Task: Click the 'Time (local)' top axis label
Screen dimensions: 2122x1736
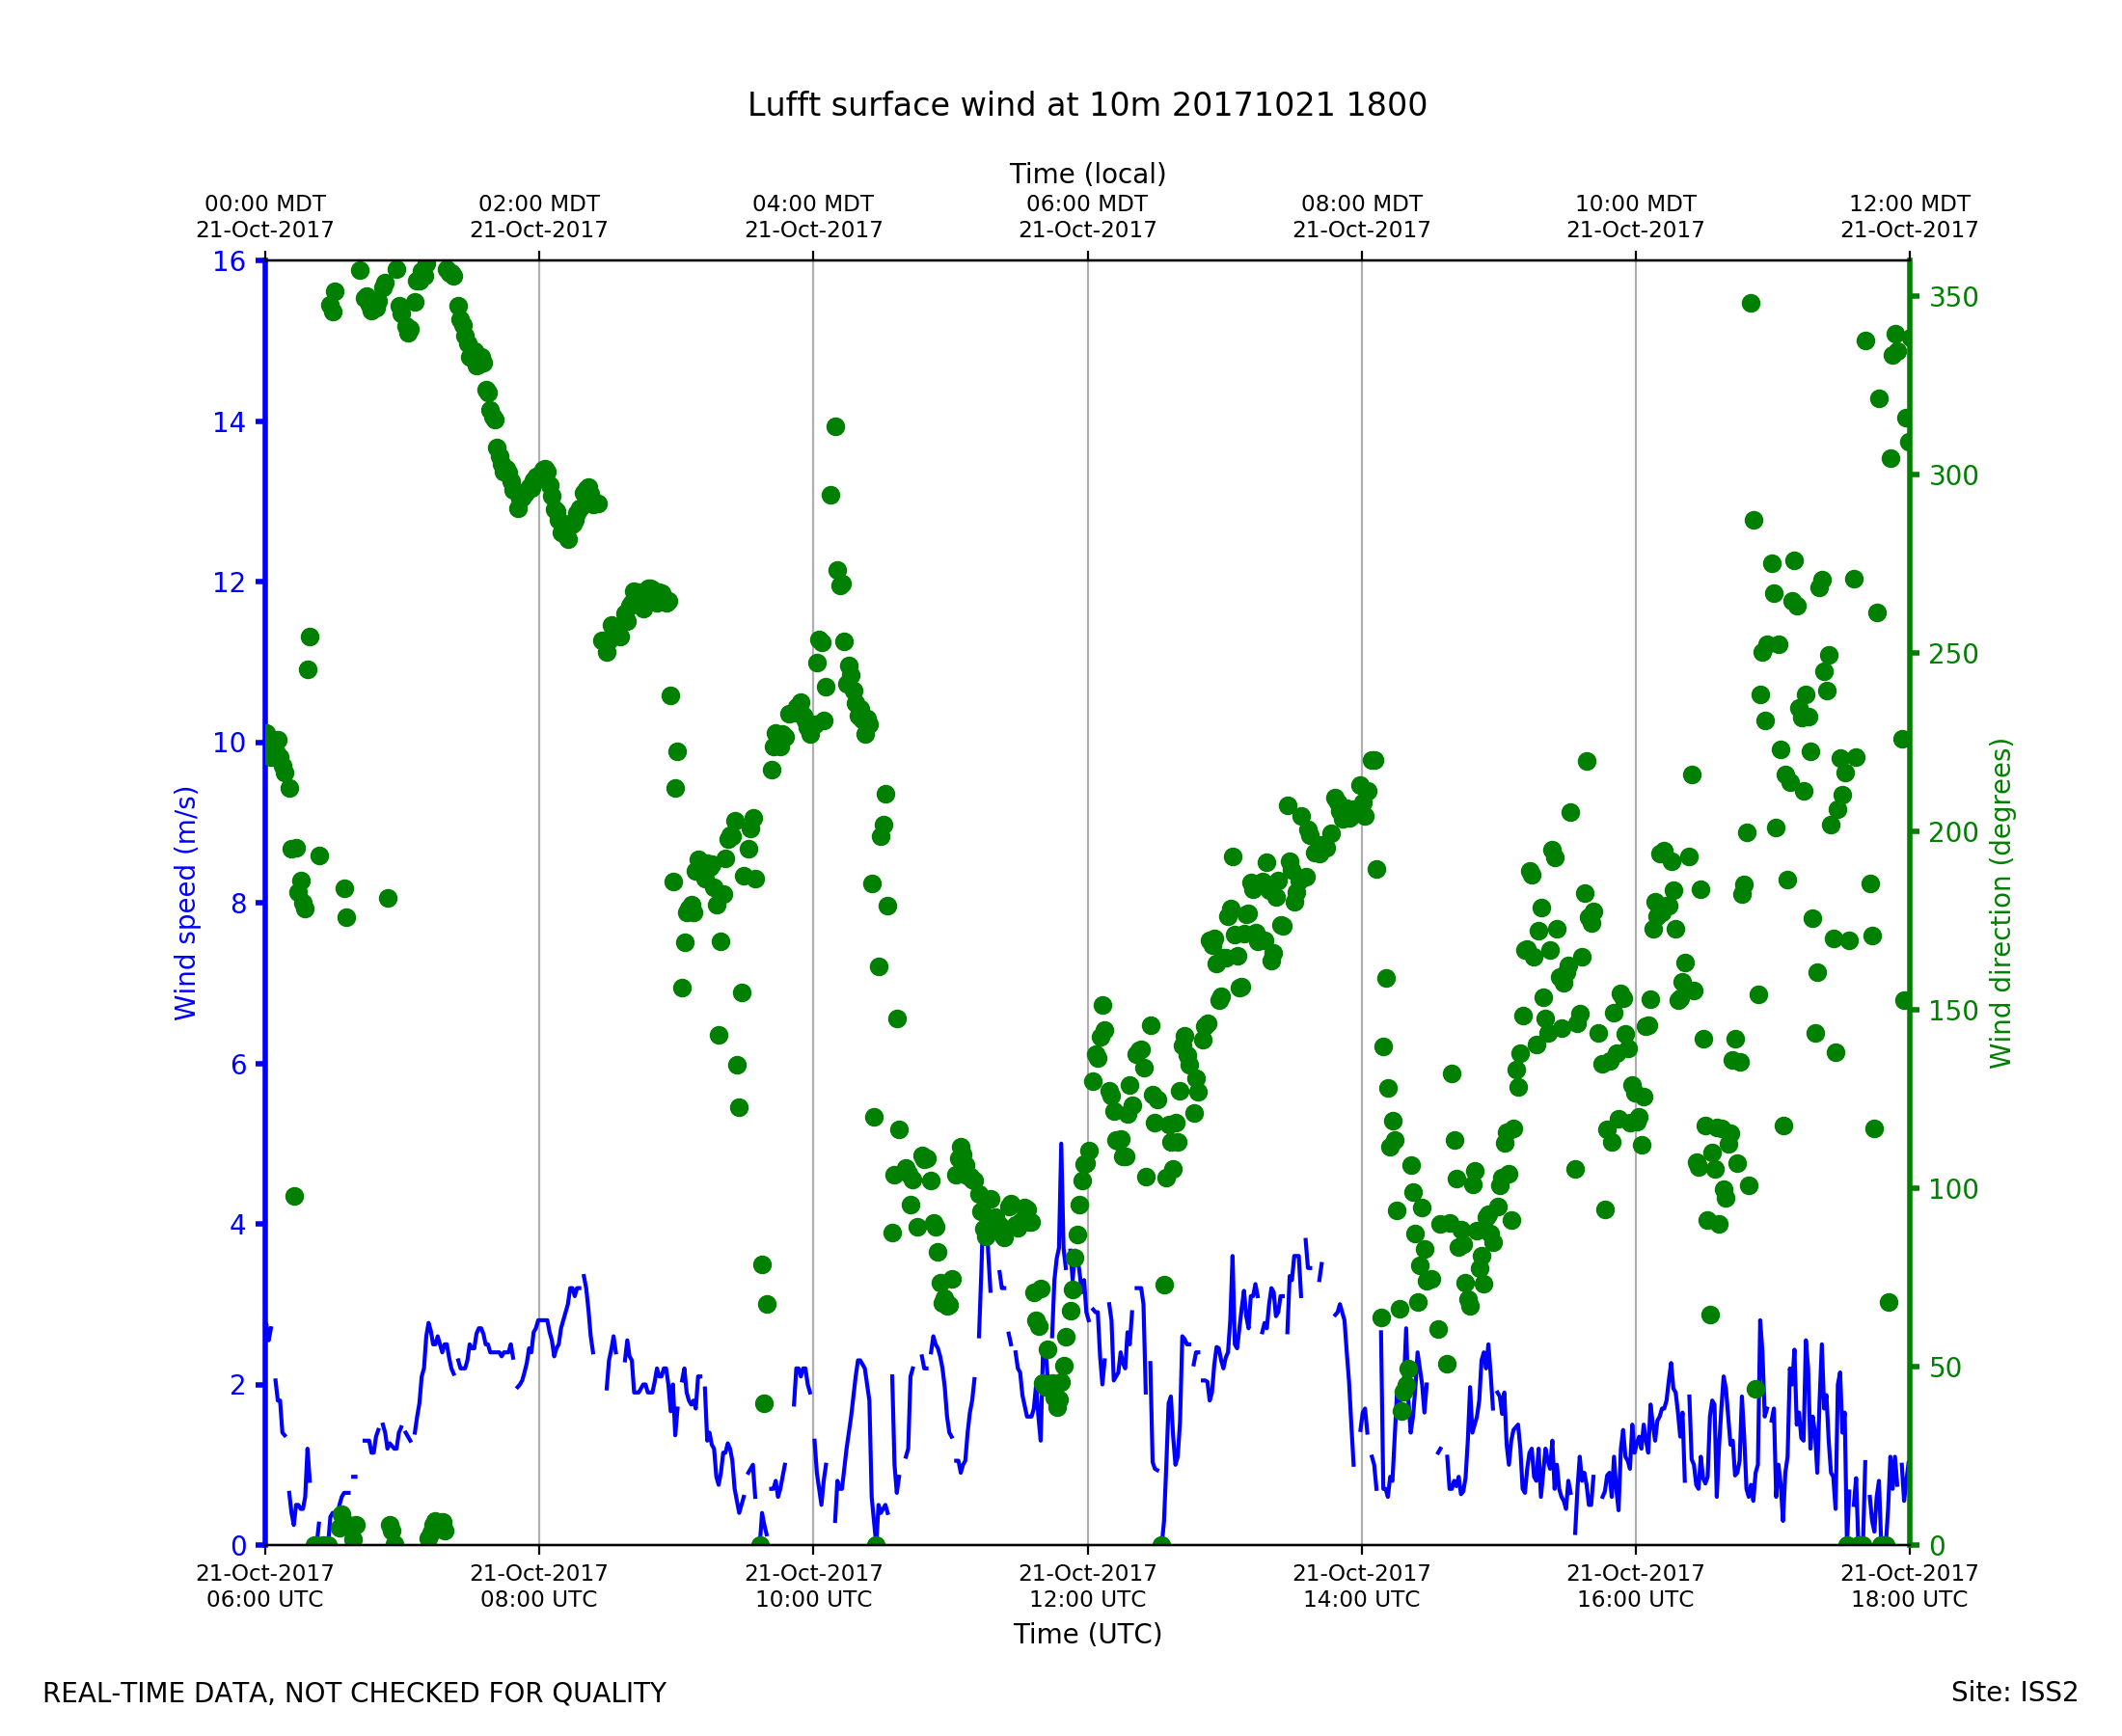Action: click(x=1087, y=174)
